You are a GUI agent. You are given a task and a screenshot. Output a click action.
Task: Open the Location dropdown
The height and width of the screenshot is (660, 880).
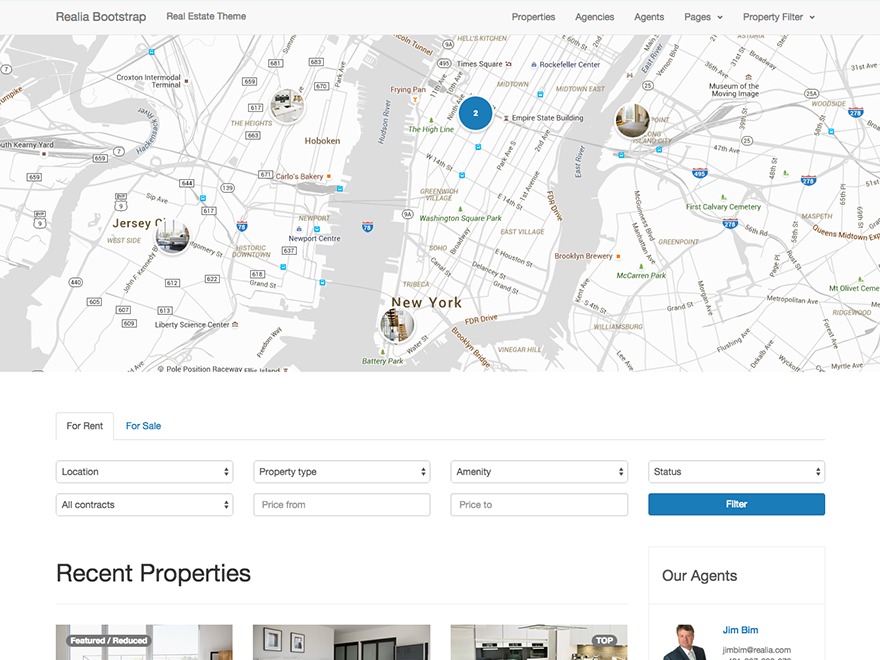pos(144,472)
